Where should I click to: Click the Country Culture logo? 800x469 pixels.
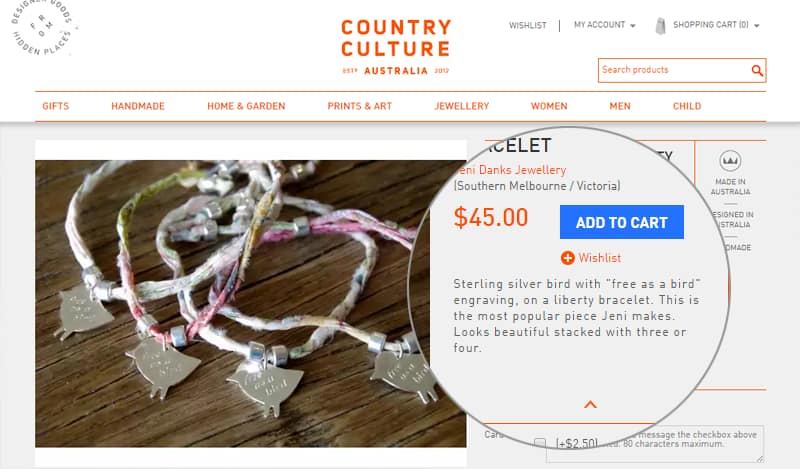pyautogui.click(x=396, y=47)
